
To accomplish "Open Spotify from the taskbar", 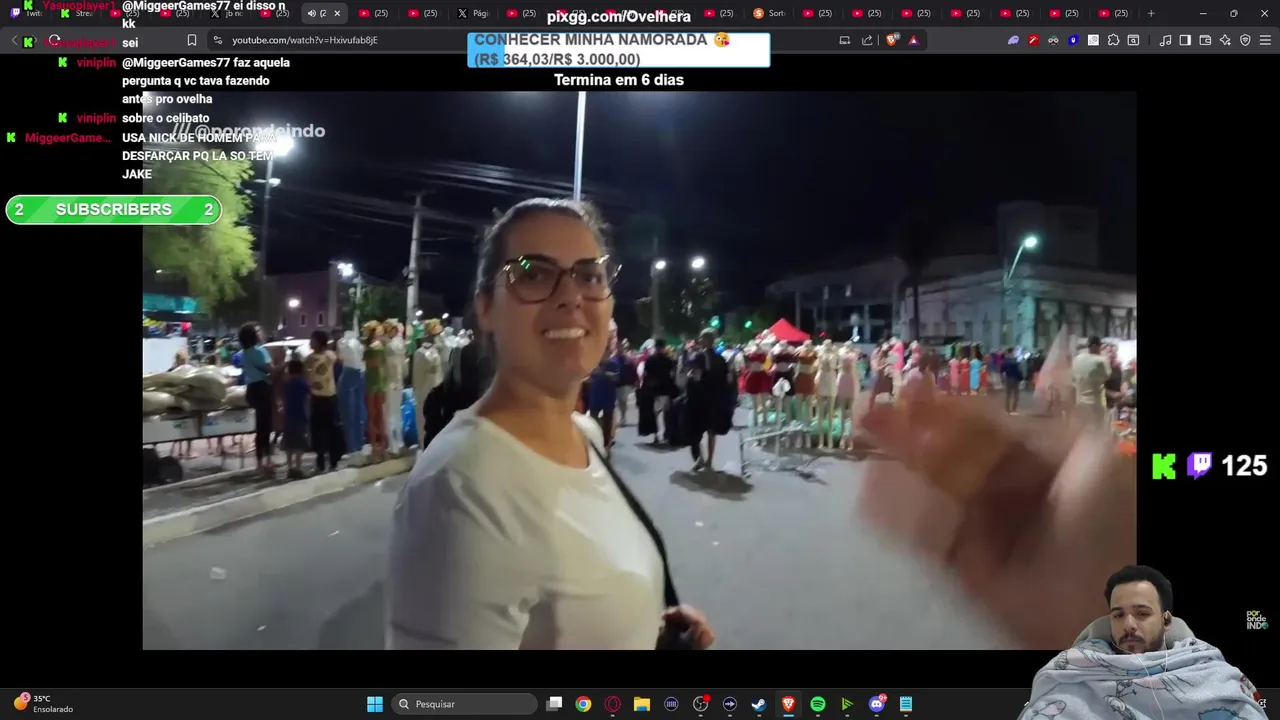I will [x=817, y=704].
